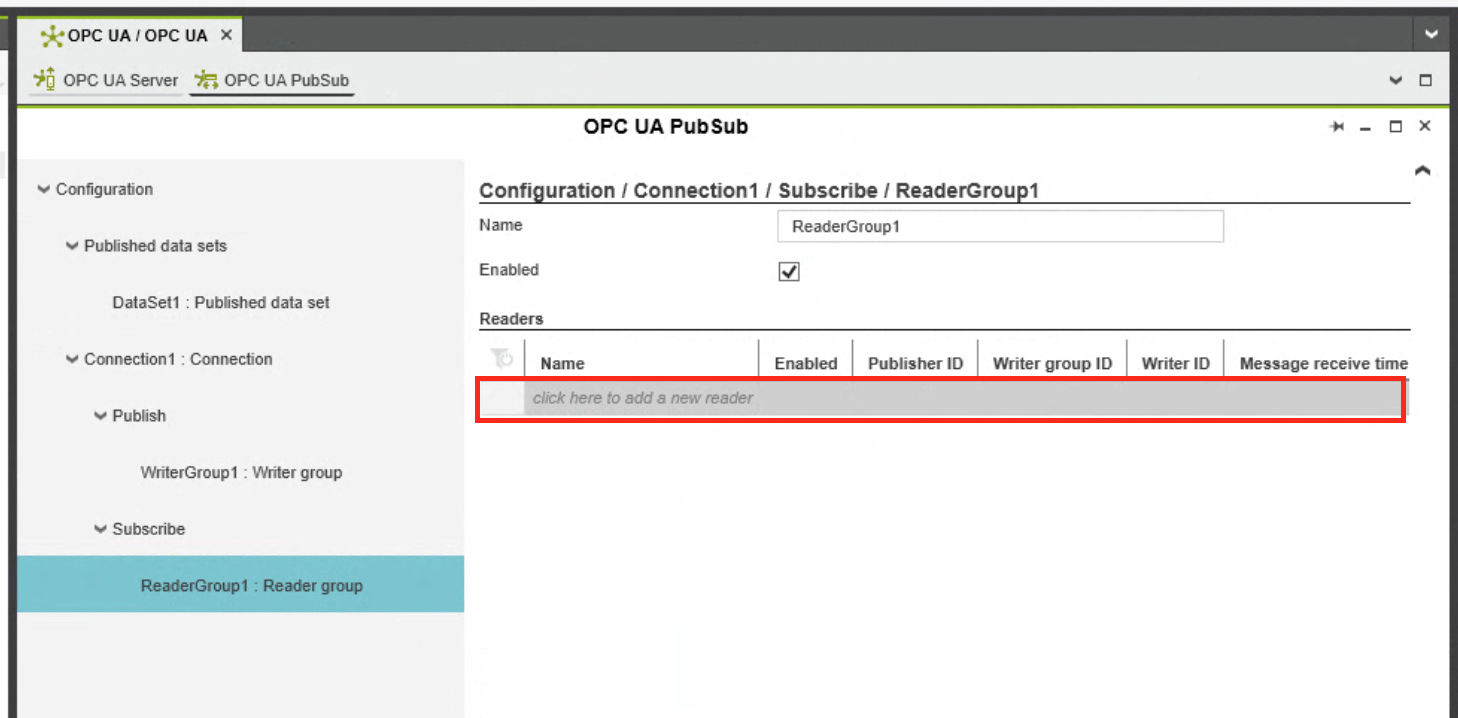Click the Readers table filter icon
This screenshot has width=1458, height=718.
(501, 357)
